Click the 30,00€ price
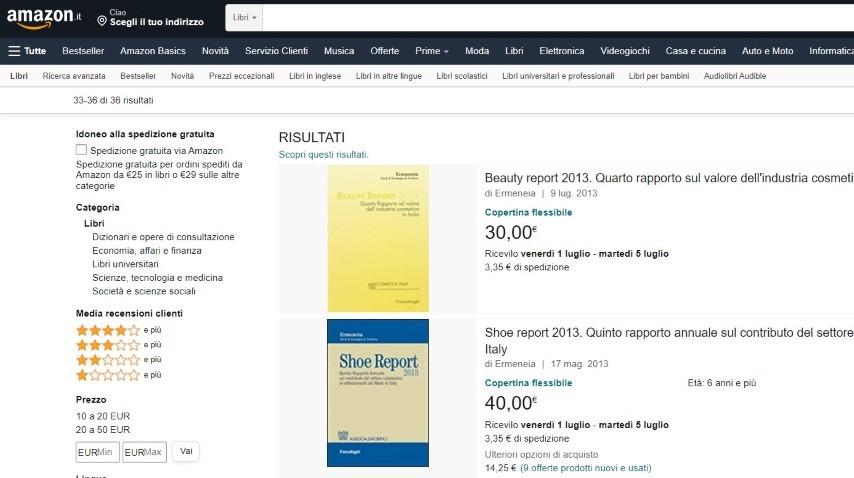The image size is (854, 478). point(511,232)
